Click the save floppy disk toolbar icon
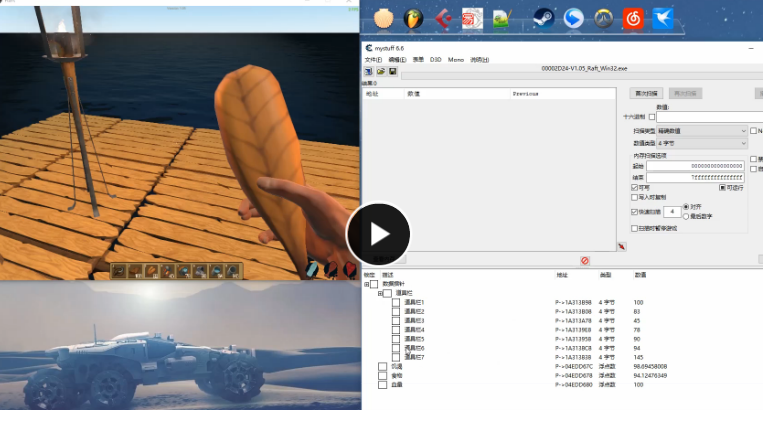This screenshot has height=433, width=763. click(392, 72)
